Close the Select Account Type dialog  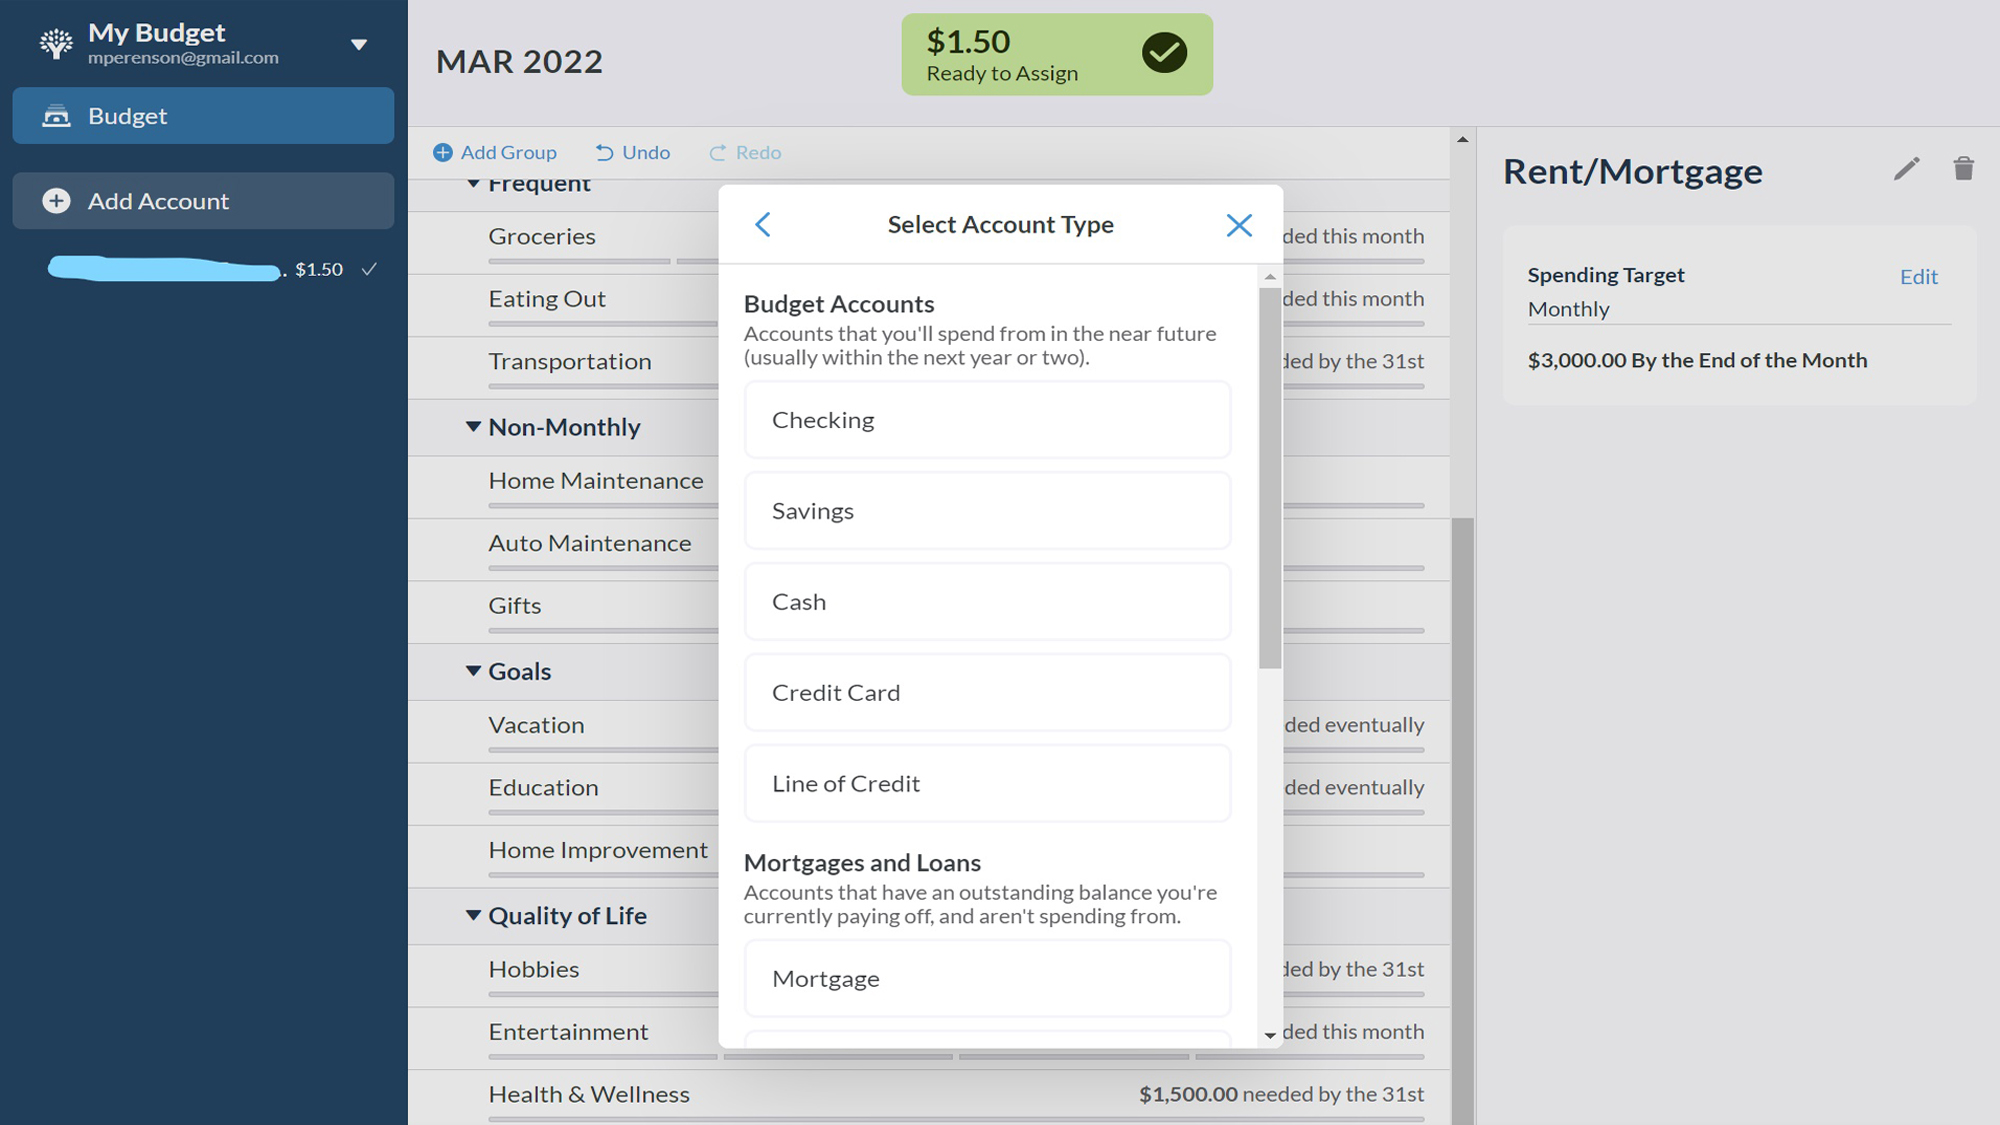tap(1239, 225)
